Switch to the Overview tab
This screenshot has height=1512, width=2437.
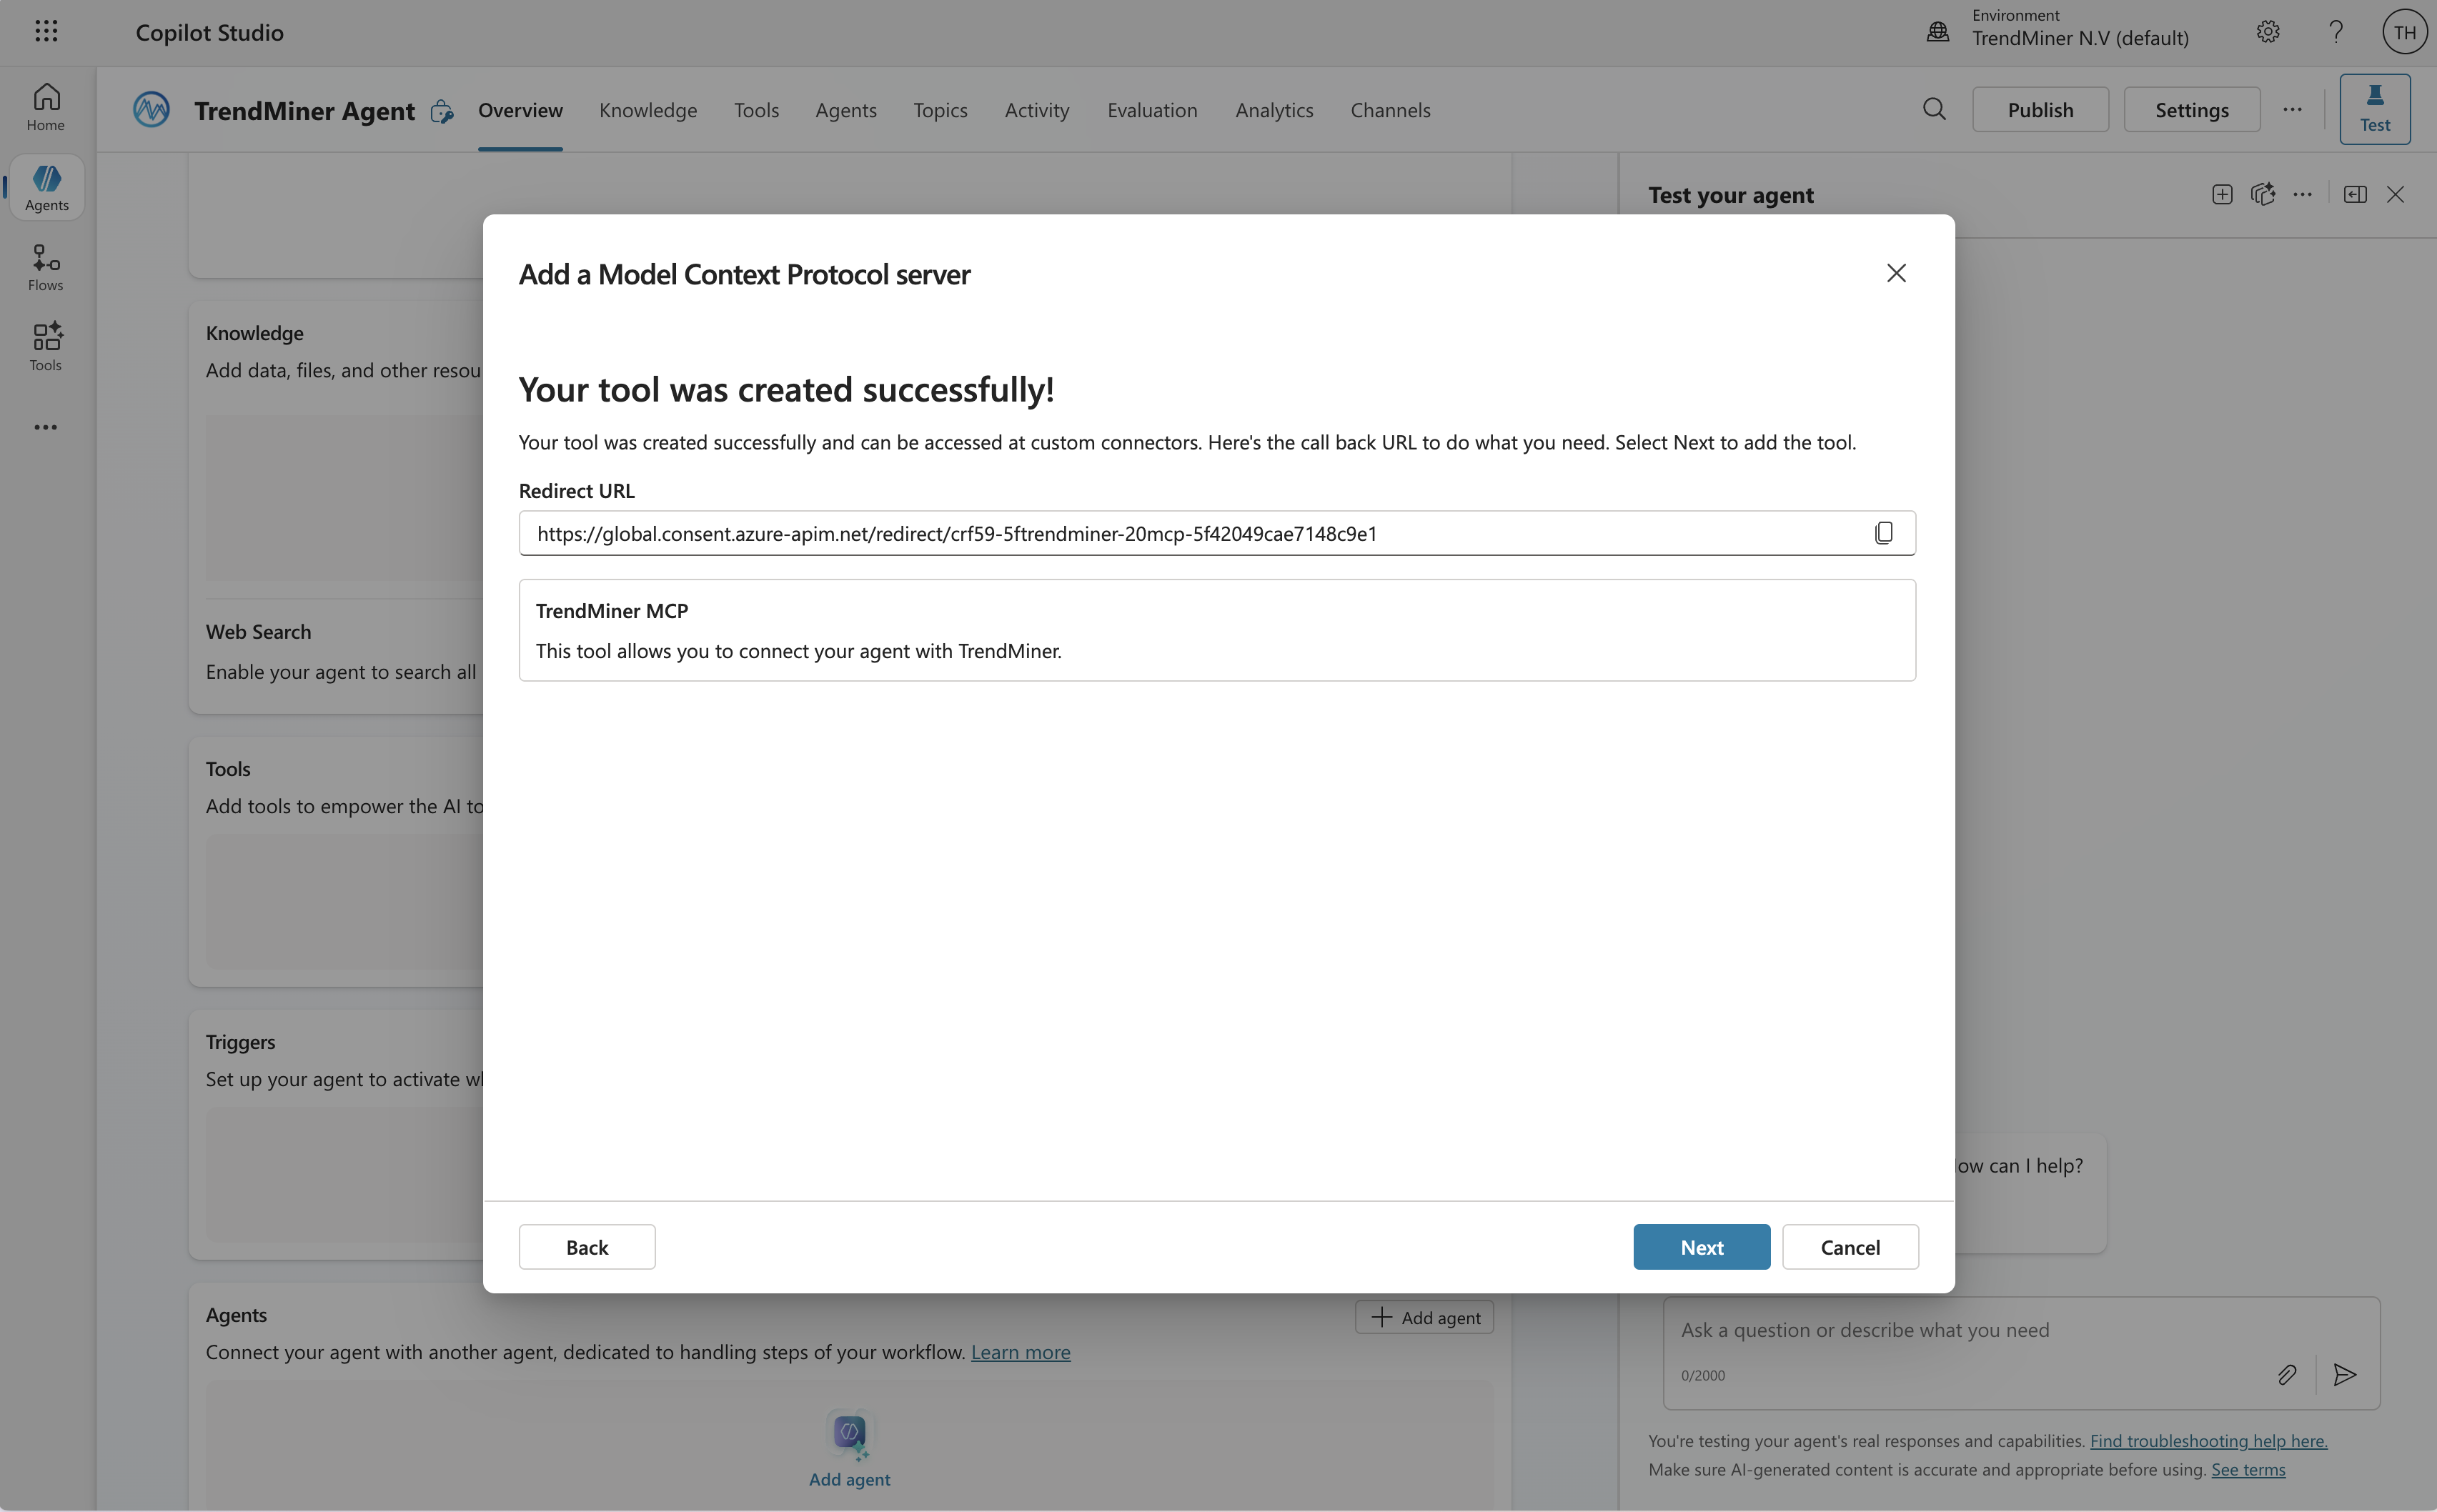(520, 110)
